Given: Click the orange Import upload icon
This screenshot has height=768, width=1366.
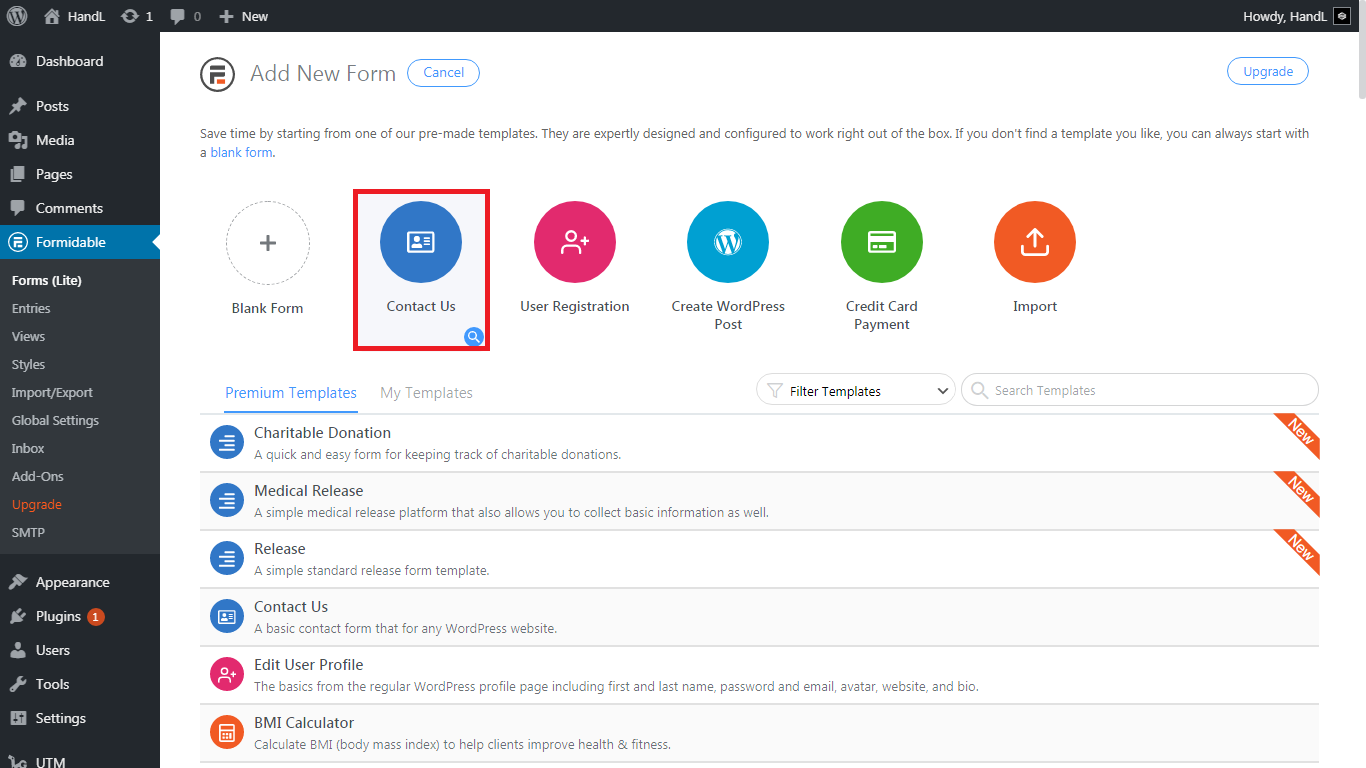Looking at the screenshot, I should (1035, 243).
